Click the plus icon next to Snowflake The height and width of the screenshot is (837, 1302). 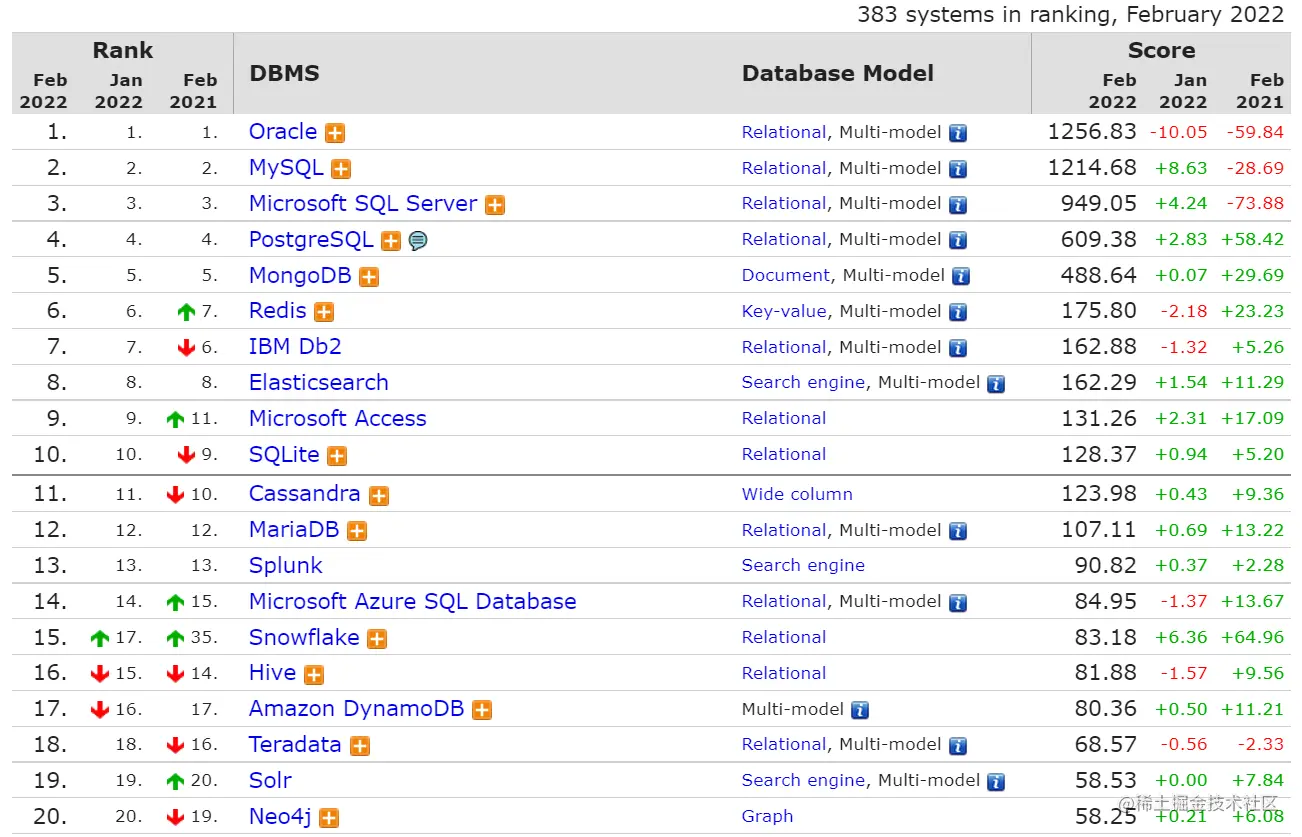tap(377, 639)
